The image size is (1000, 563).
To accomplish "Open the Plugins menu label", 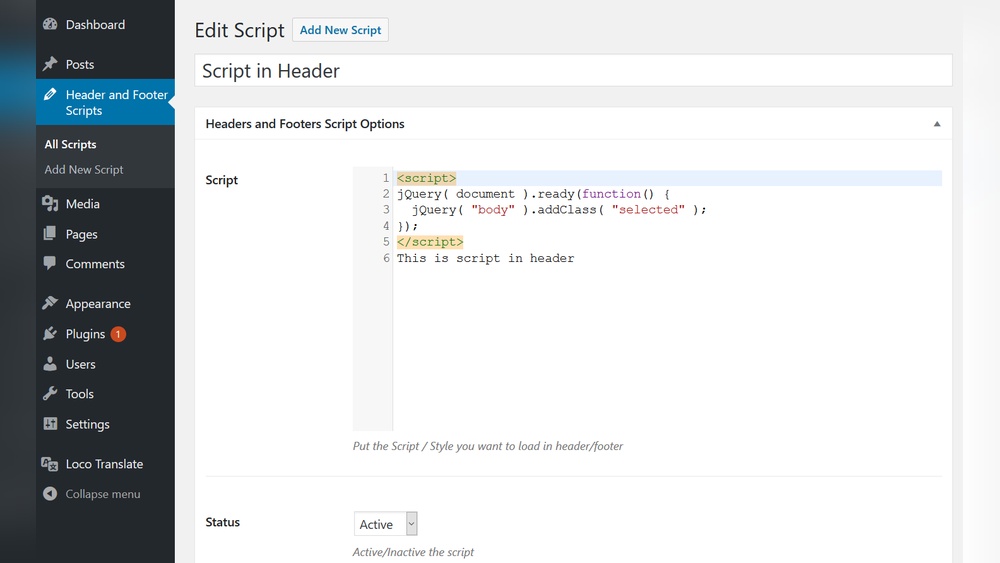I will [x=85, y=334].
